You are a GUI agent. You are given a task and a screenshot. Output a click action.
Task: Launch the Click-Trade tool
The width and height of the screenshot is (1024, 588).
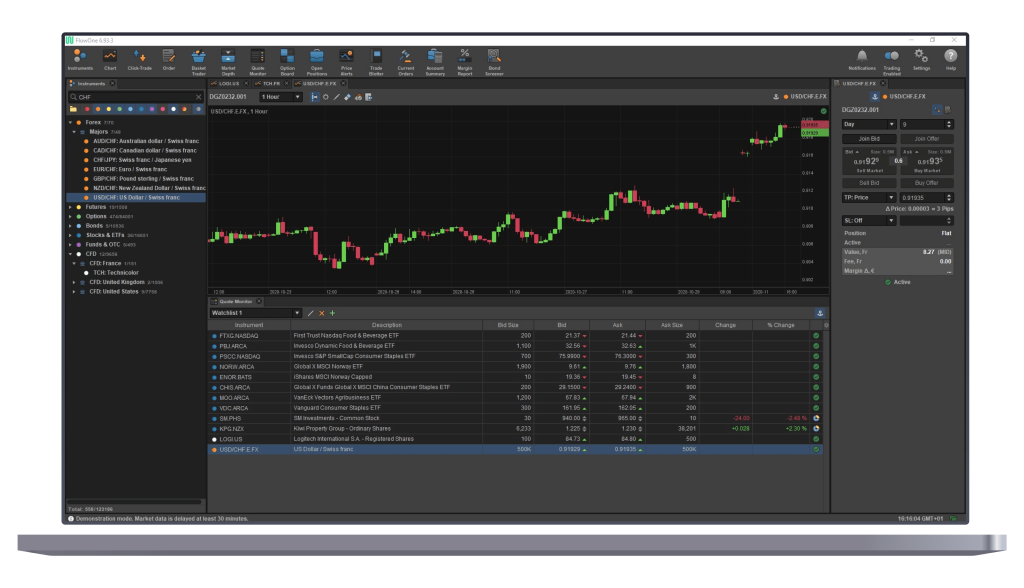[139, 60]
